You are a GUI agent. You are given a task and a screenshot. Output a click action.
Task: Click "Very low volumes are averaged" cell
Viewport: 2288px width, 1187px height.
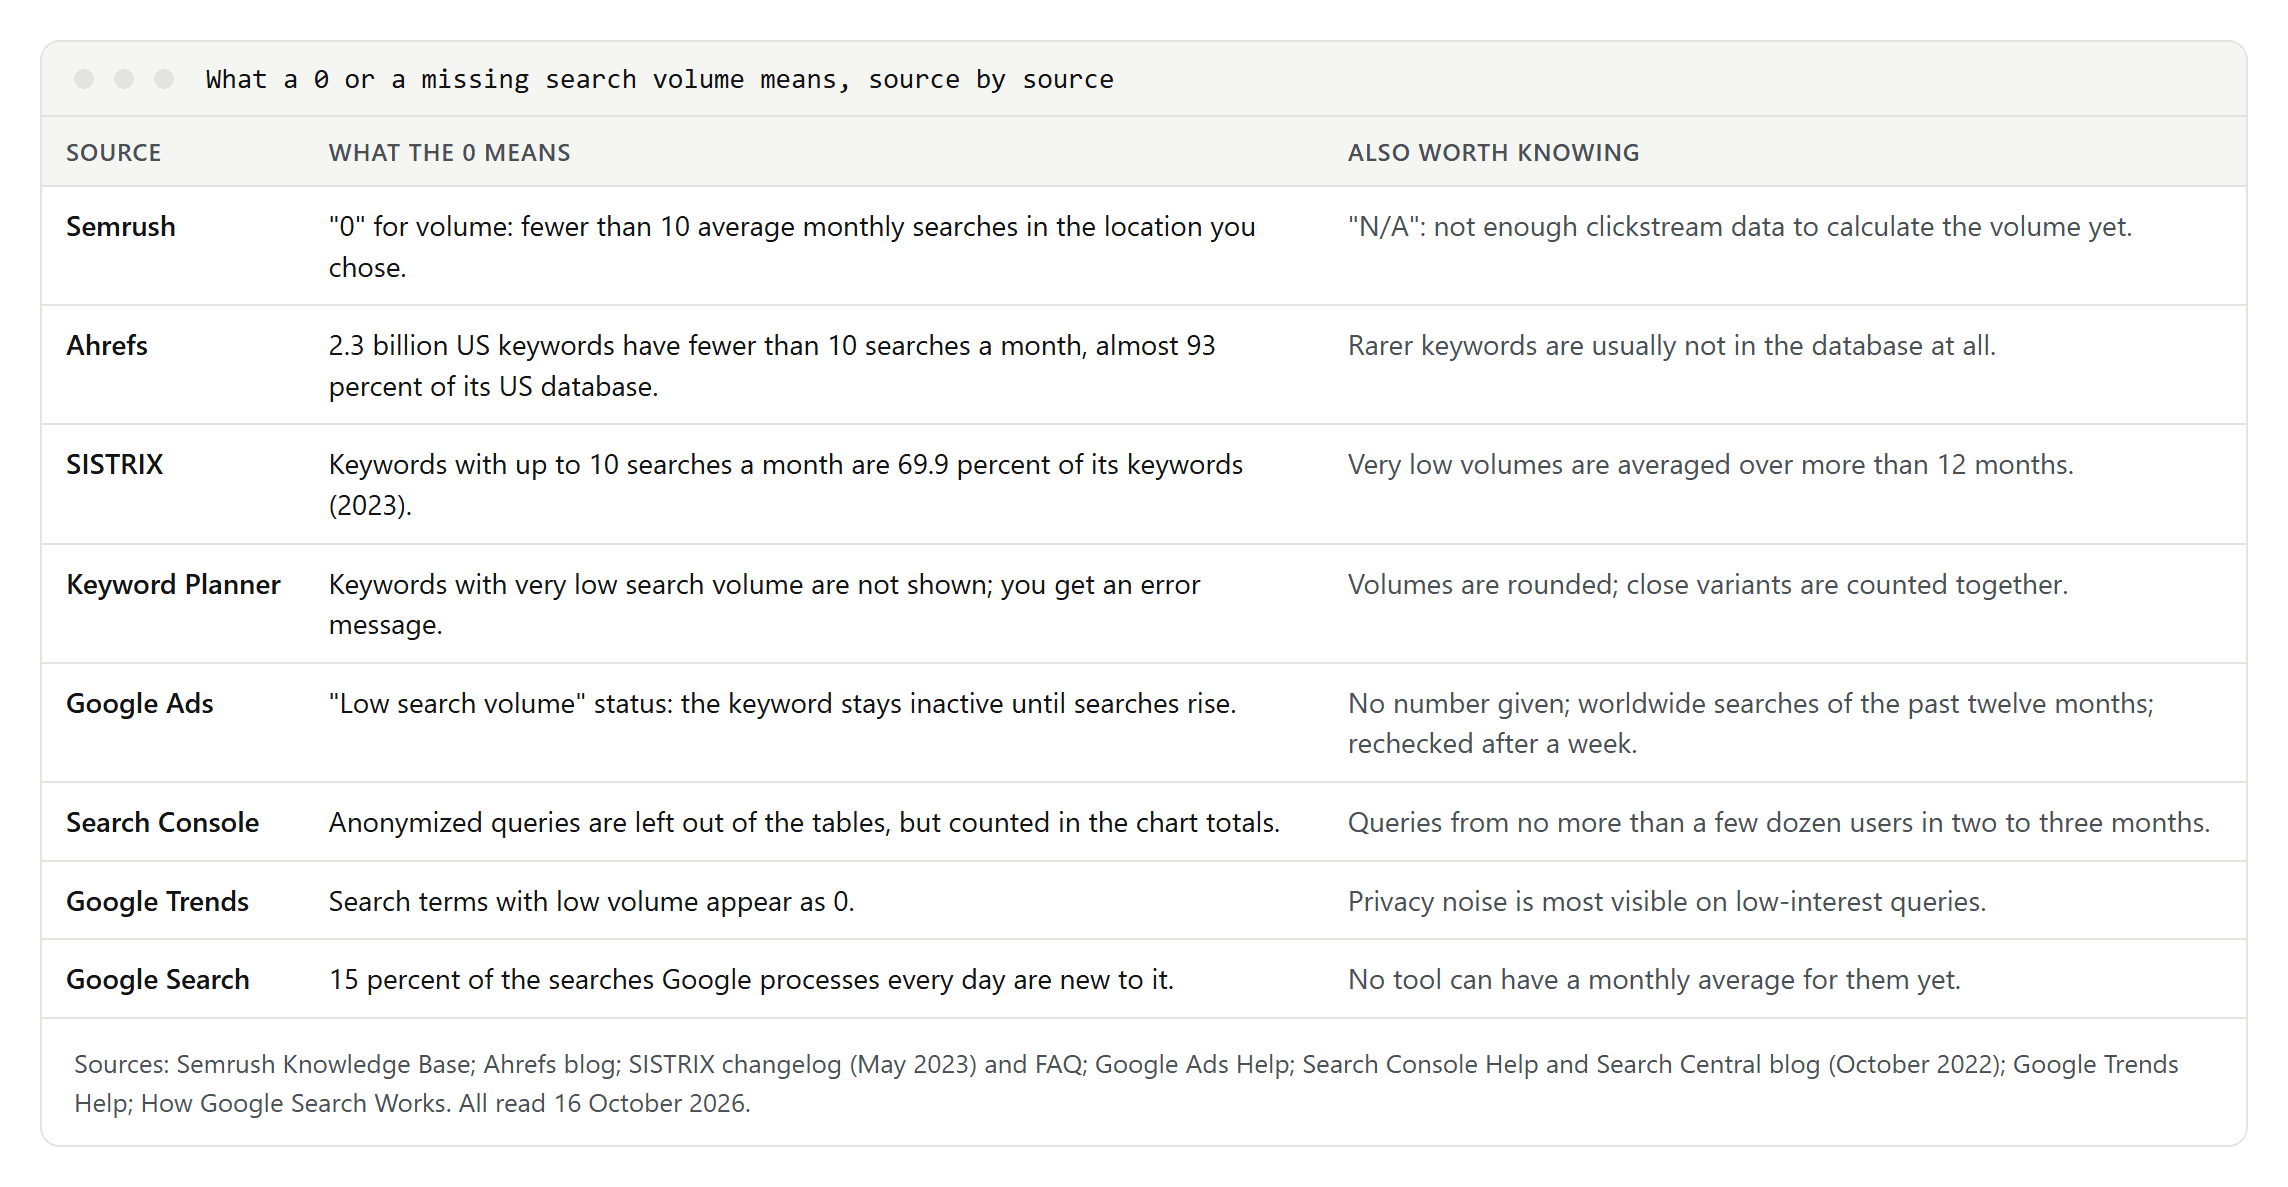(x=1711, y=465)
